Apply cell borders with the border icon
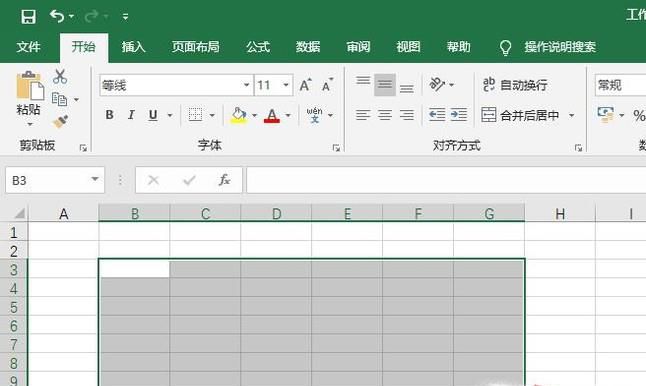646x386 pixels. 195,115
